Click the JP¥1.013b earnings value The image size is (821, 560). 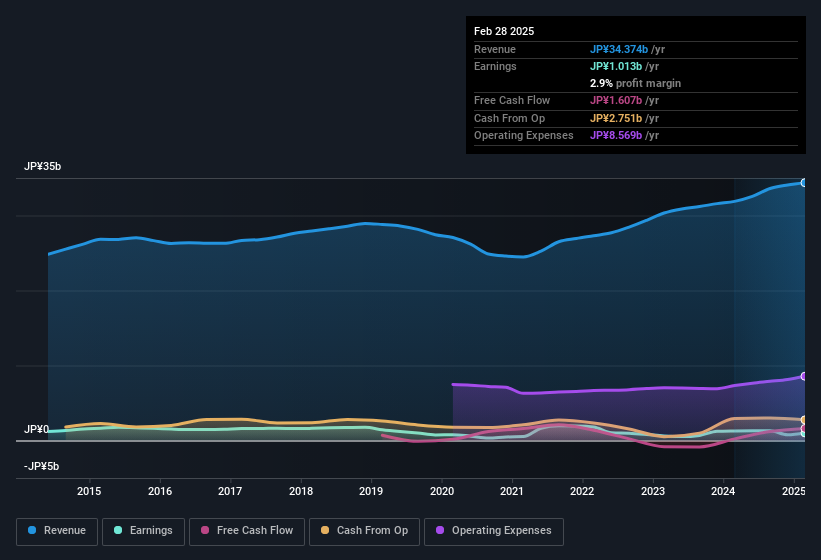[x=616, y=66]
